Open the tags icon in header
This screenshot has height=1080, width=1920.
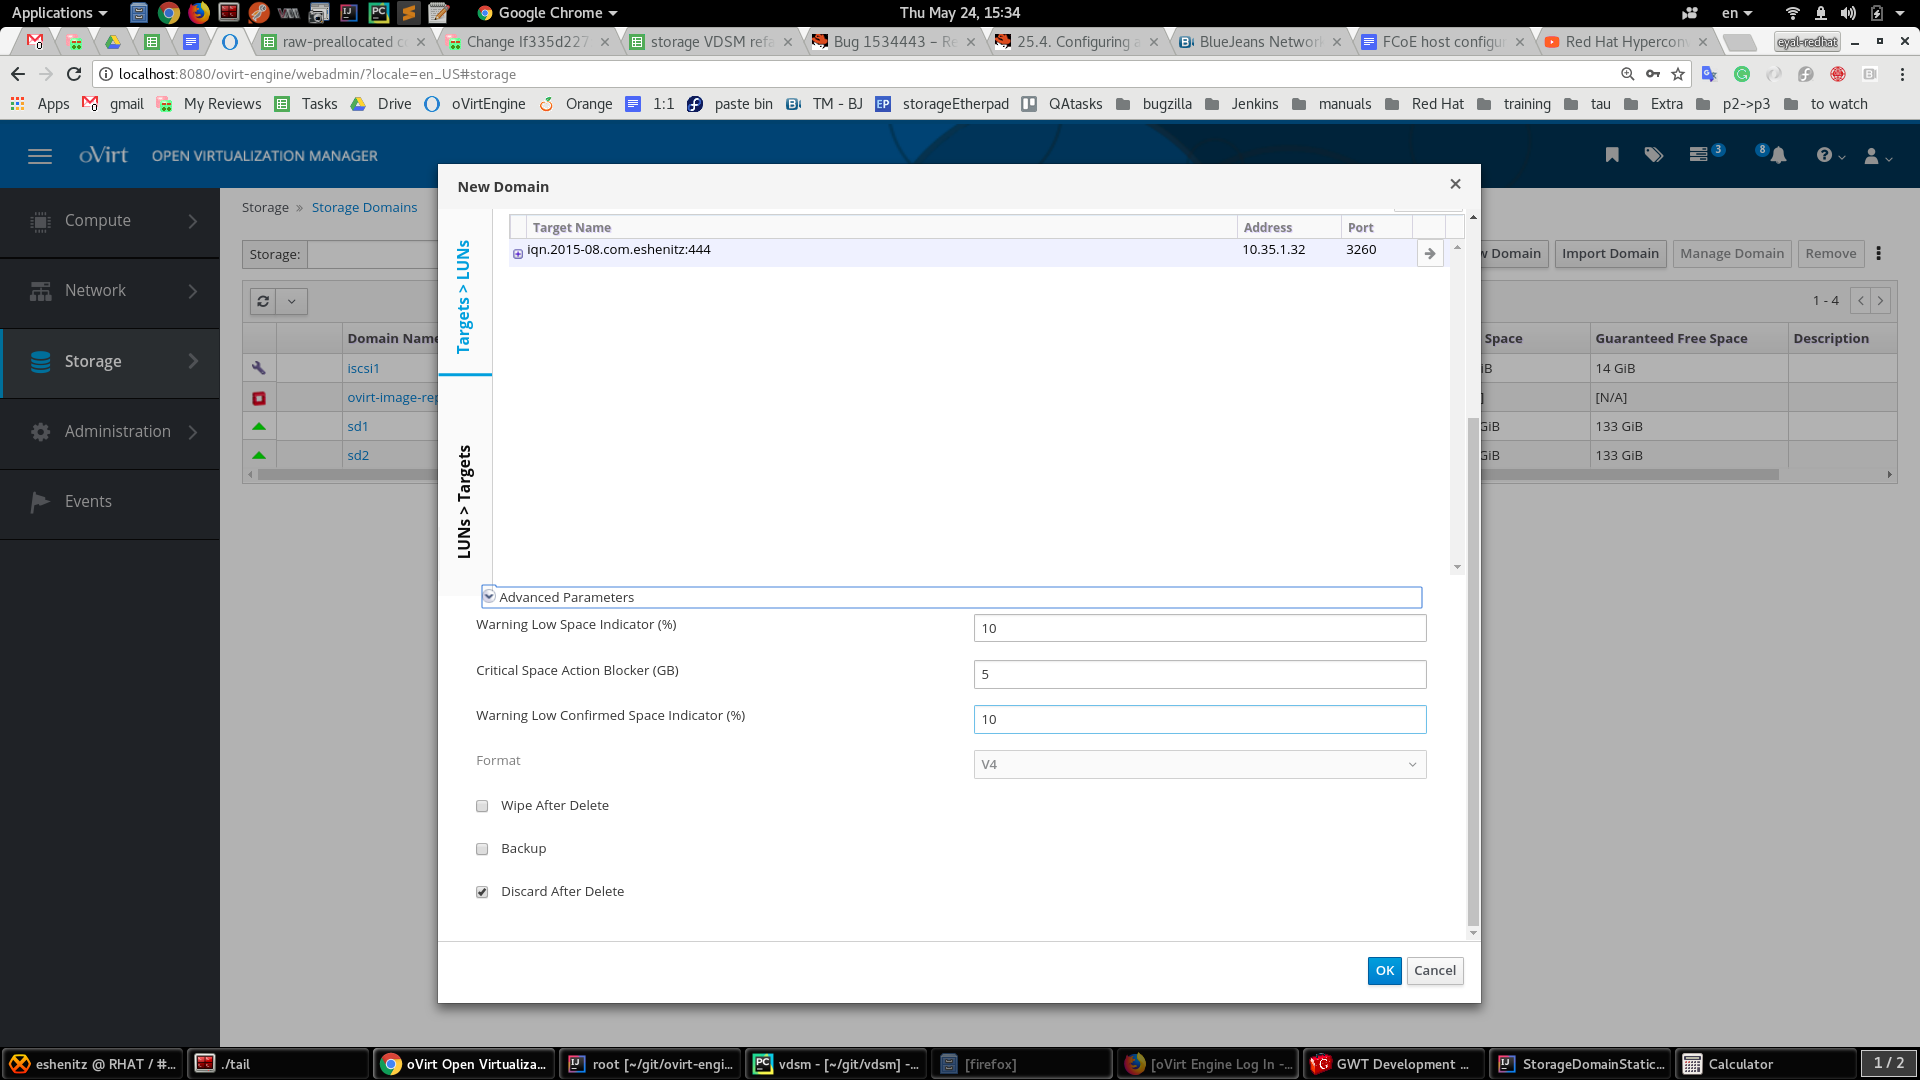point(1654,155)
